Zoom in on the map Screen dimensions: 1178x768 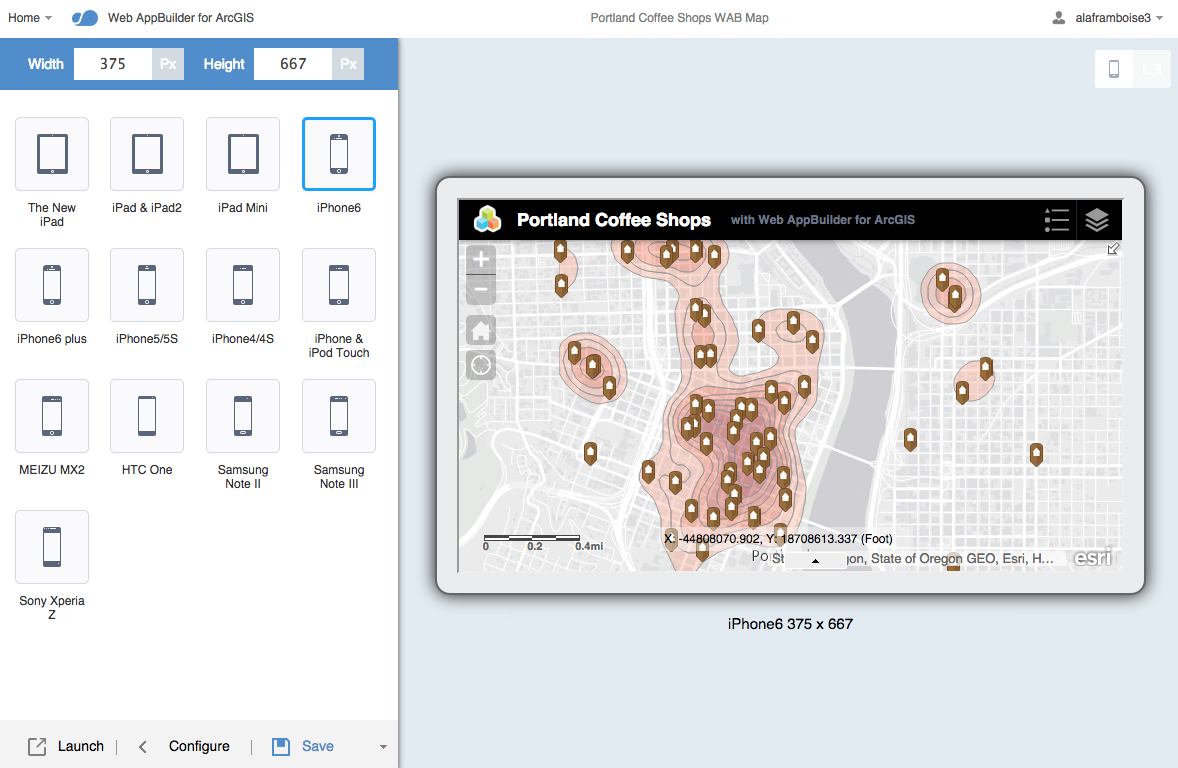tap(481, 260)
